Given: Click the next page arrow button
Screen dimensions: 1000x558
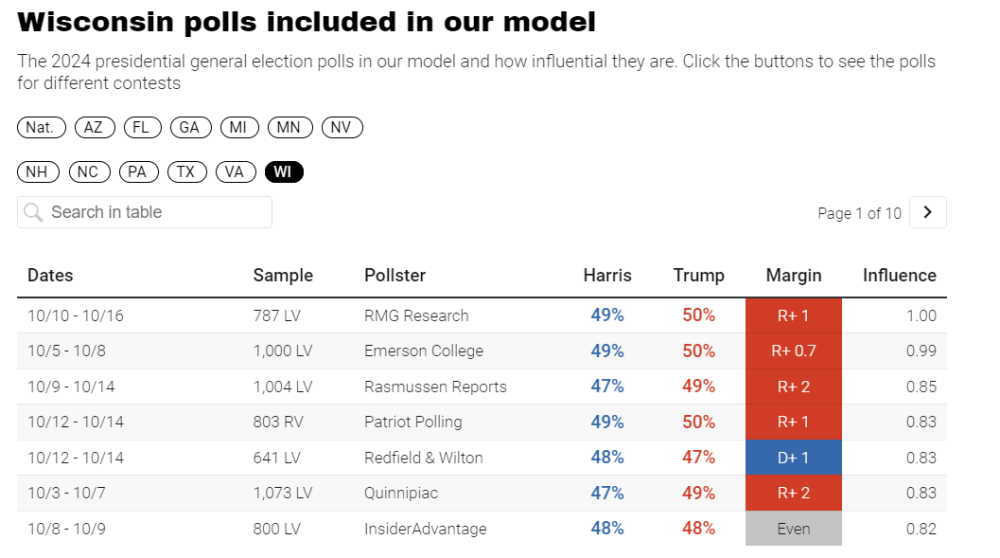Looking at the screenshot, I should pyautogui.click(x=928, y=212).
